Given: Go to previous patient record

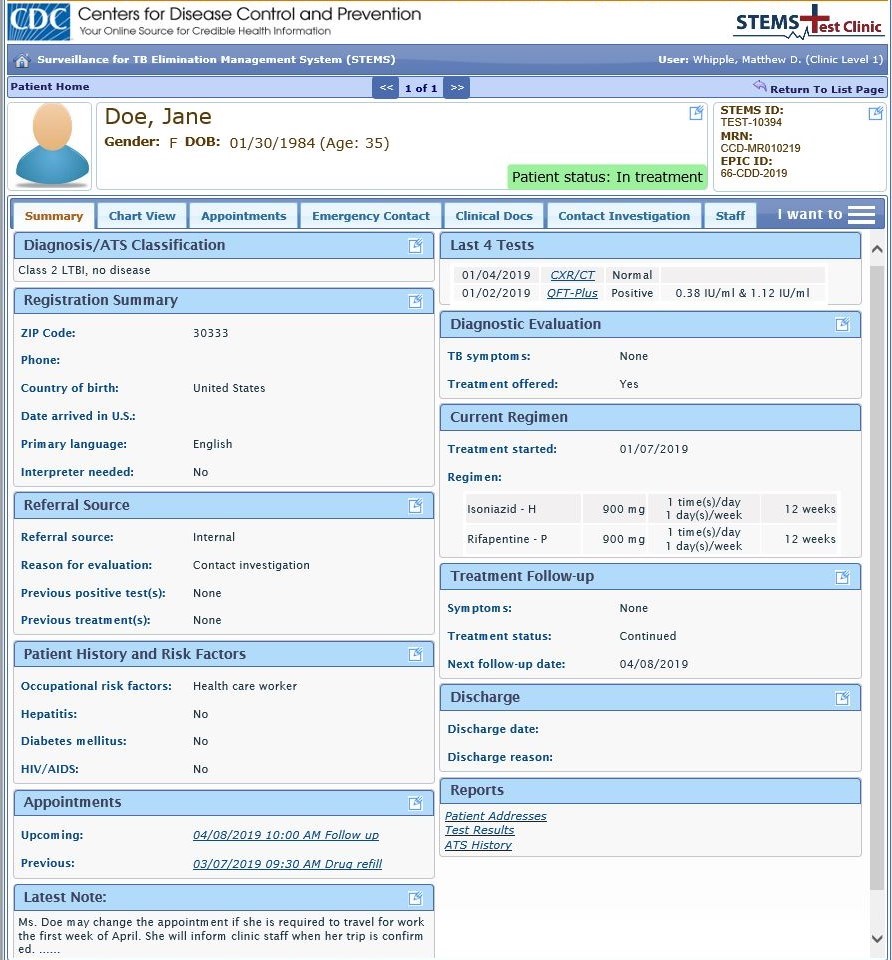Looking at the screenshot, I should point(386,88).
